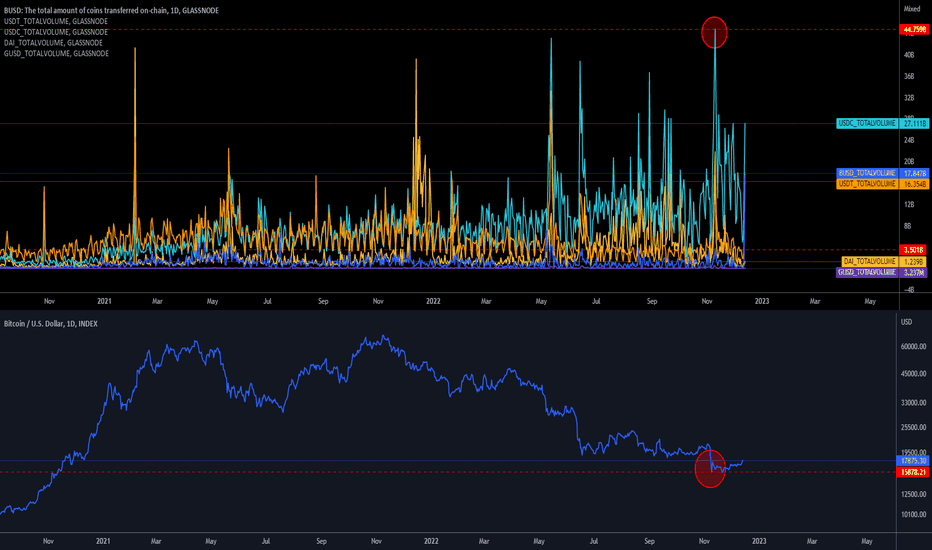Click the 33000.00 value on Bitcoin axis
The width and height of the screenshot is (932, 550).
pyautogui.click(x=913, y=403)
